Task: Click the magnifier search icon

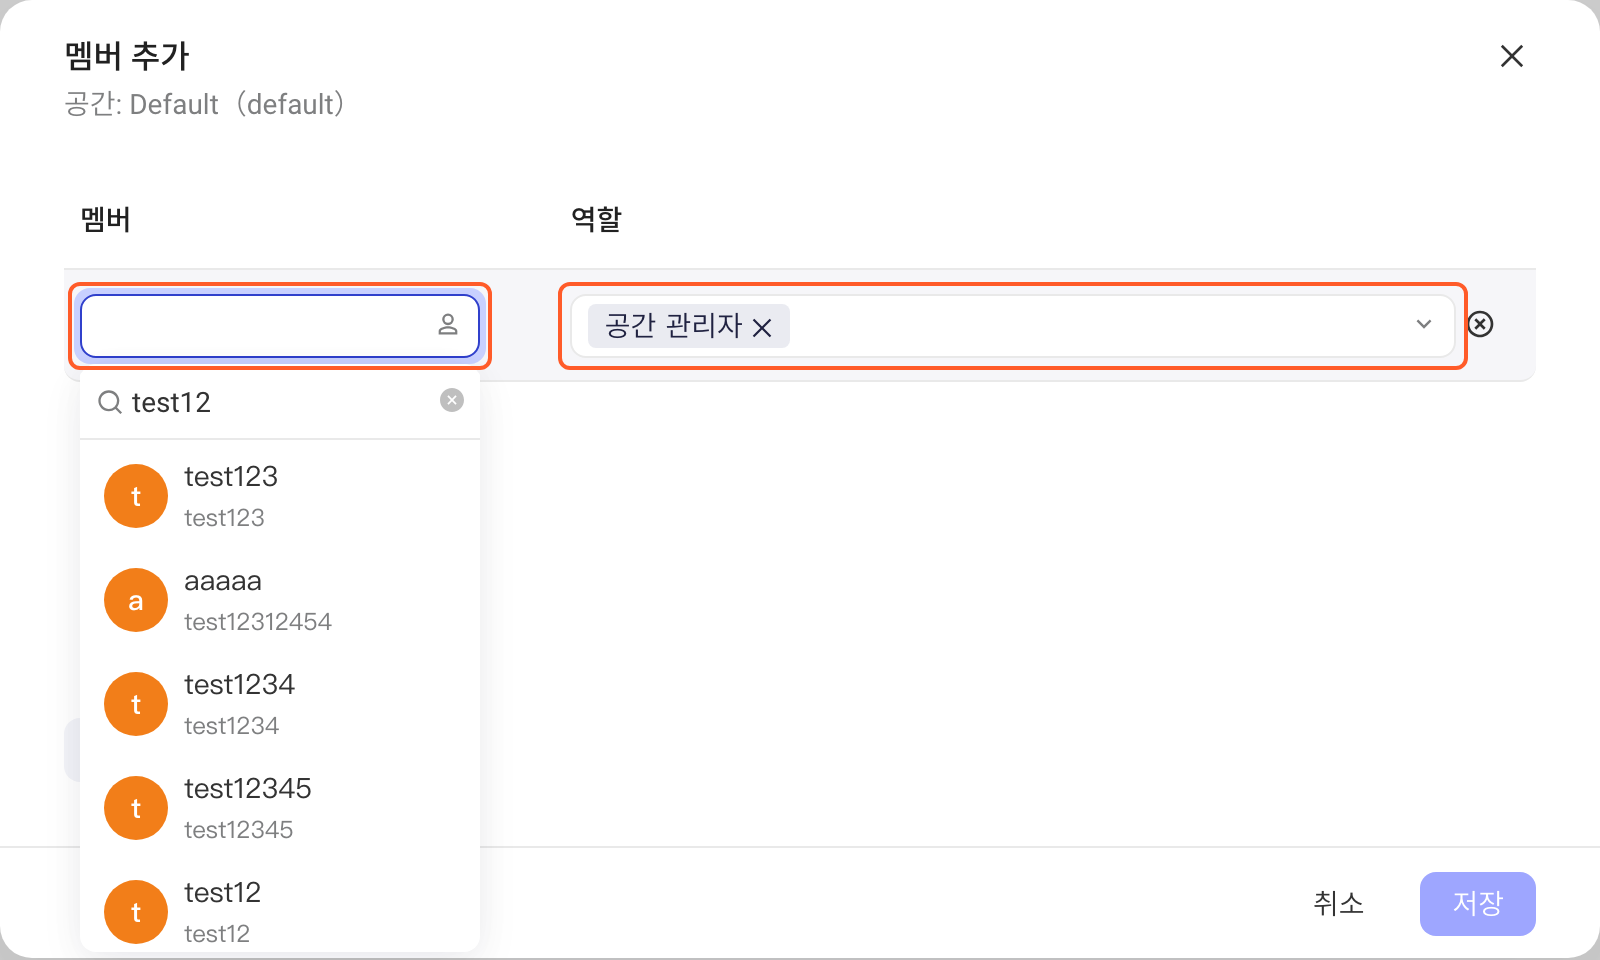Action: [110, 402]
